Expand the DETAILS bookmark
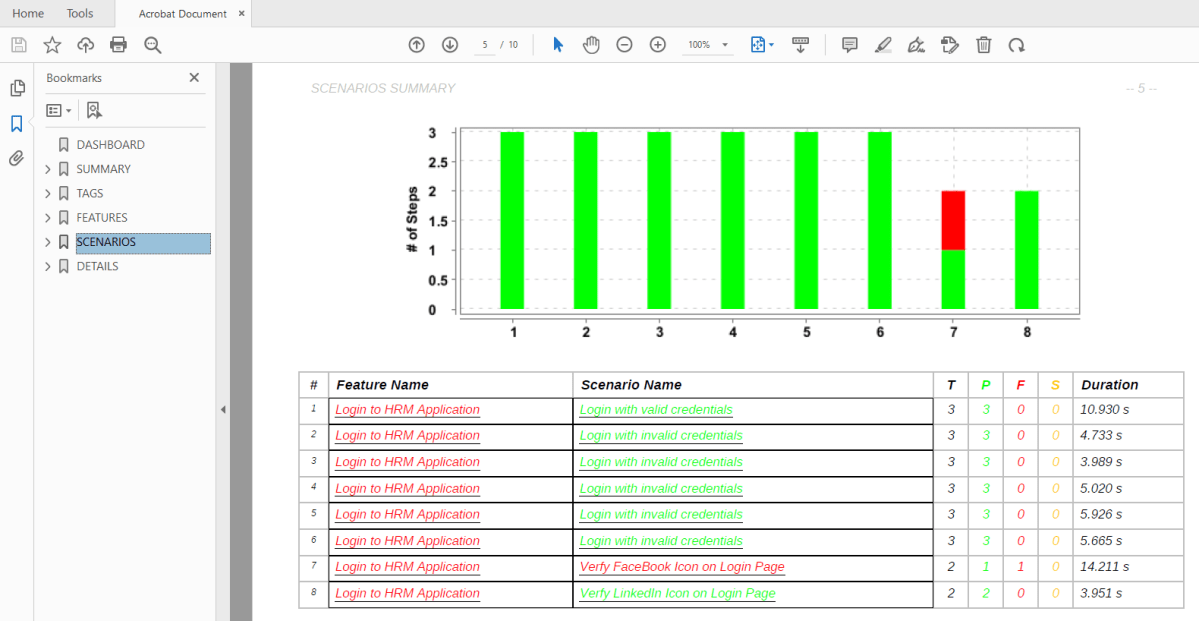The image size is (1199, 621). click(48, 267)
